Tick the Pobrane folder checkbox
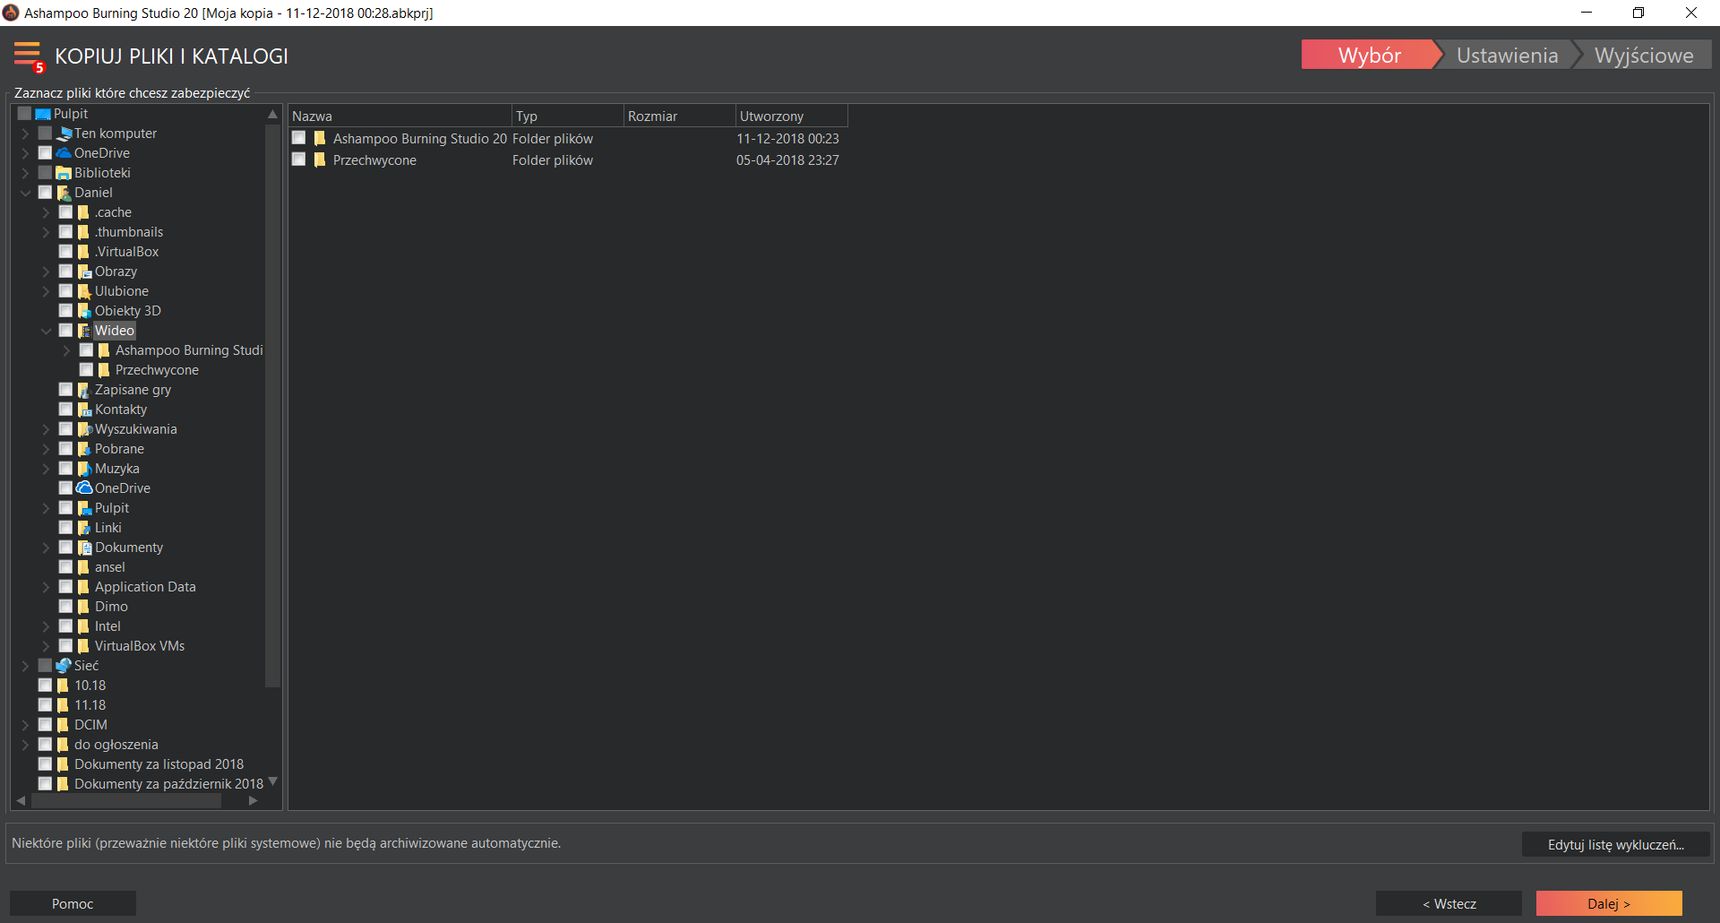This screenshot has height=923, width=1720. 65,449
